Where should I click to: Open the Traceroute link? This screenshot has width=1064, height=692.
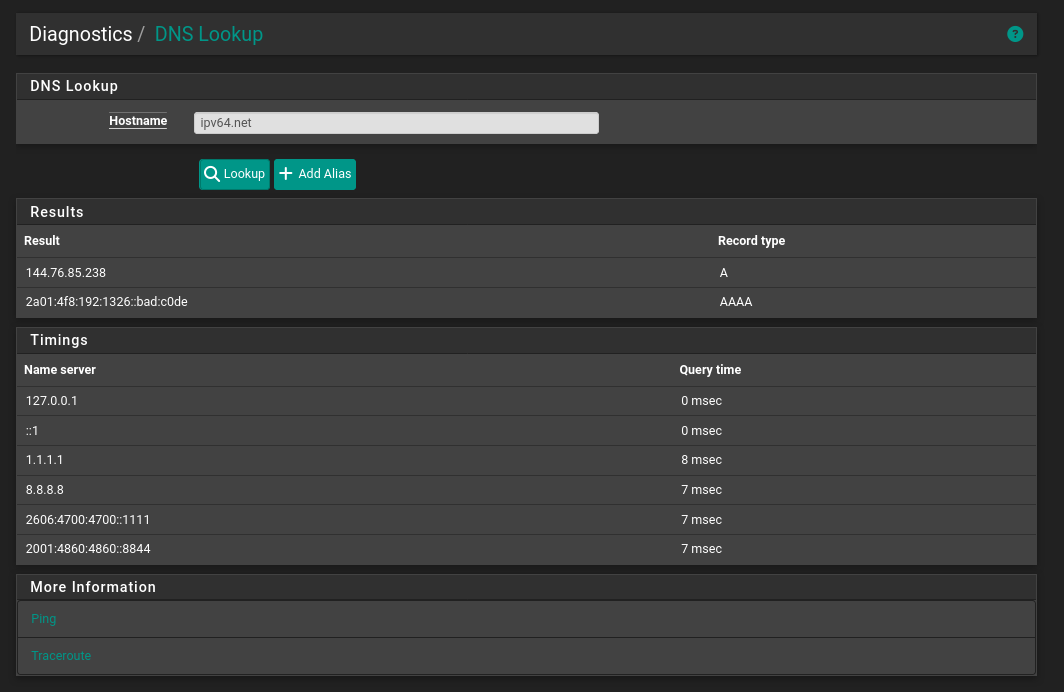coord(61,656)
